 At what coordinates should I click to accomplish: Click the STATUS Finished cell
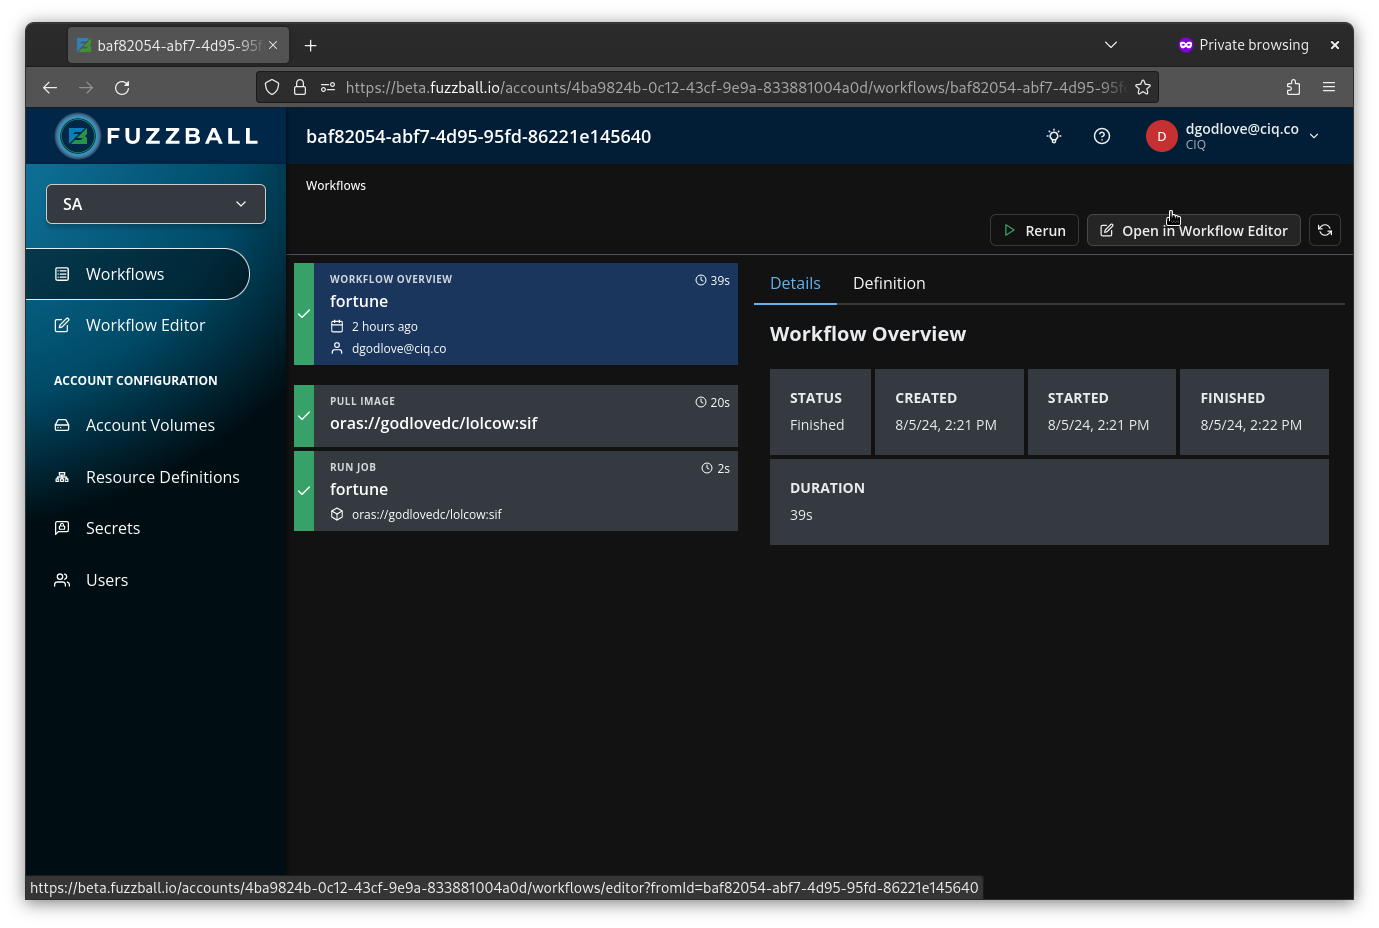coord(820,412)
